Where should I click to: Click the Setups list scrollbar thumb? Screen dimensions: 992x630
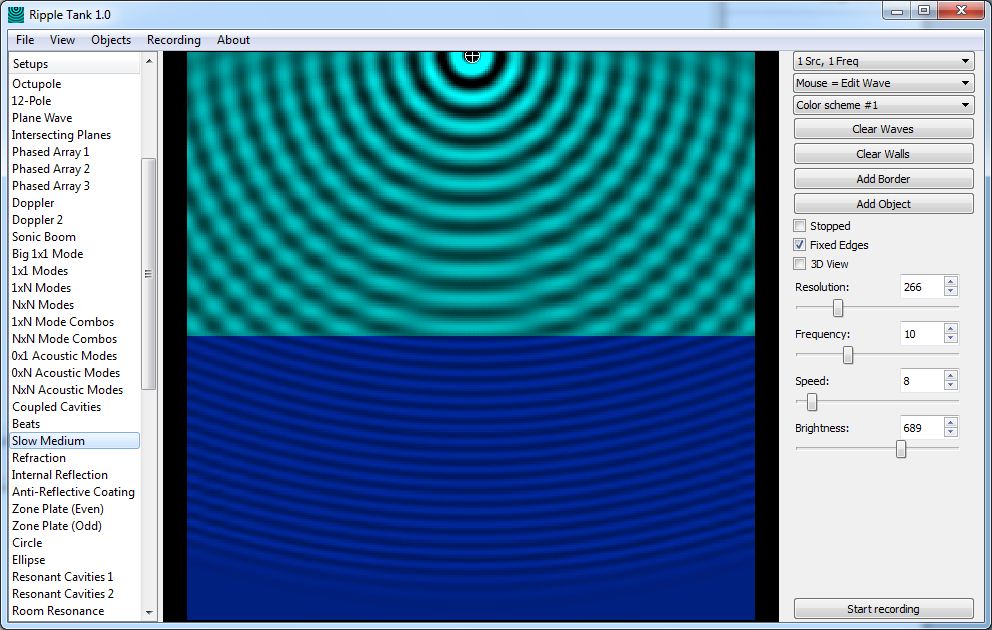pos(149,274)
